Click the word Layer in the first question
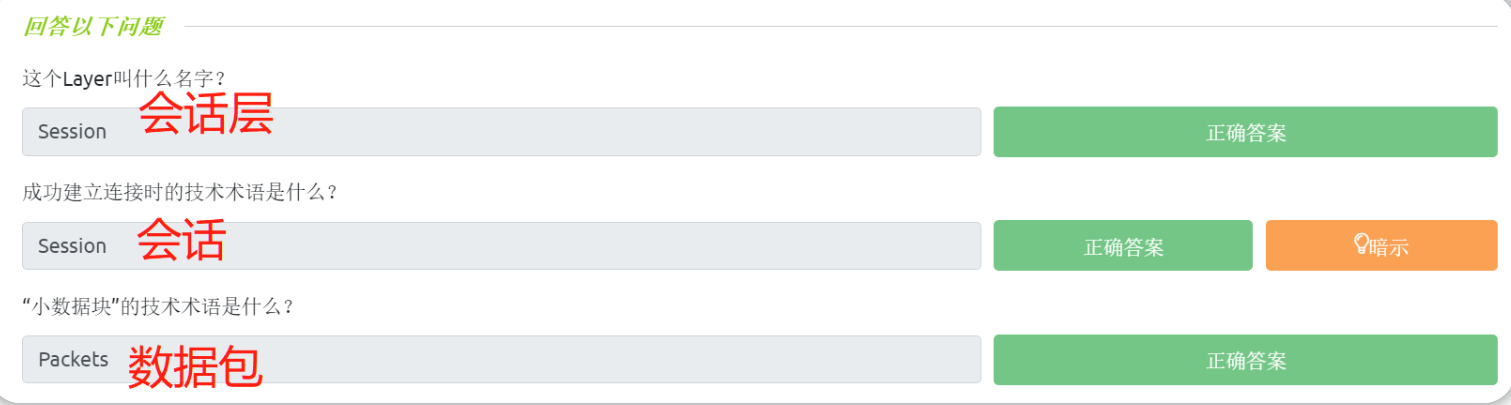This screenshot has width=1511, height=405. 88,79
